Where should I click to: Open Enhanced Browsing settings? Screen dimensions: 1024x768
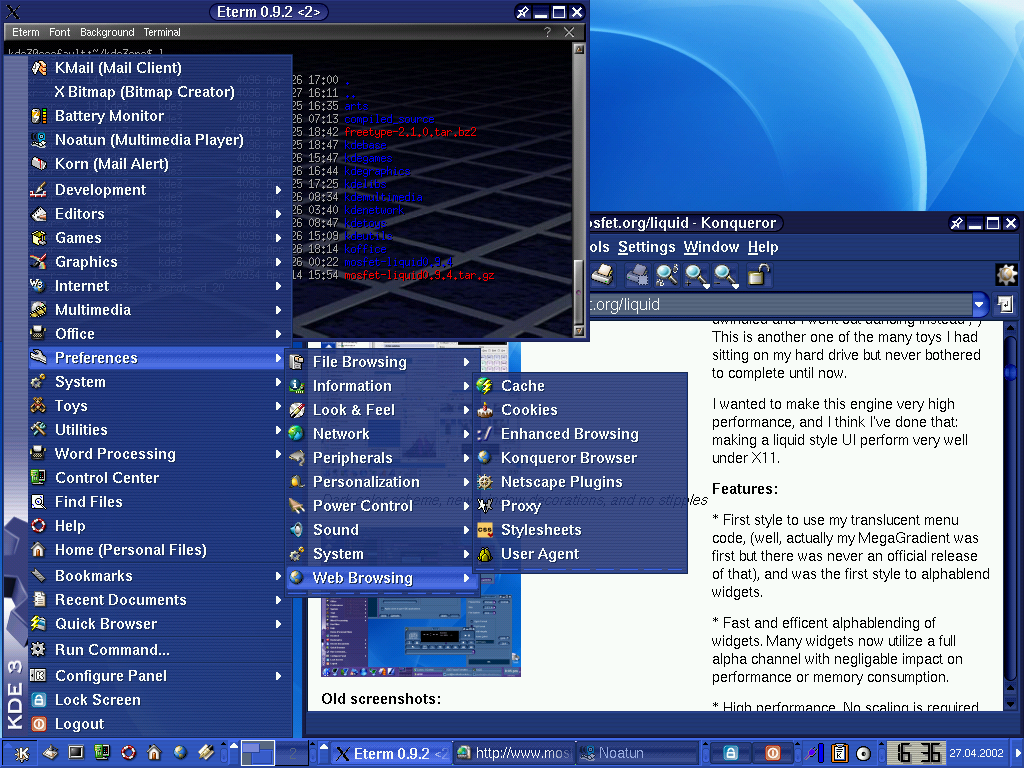[x=581, y=434]
